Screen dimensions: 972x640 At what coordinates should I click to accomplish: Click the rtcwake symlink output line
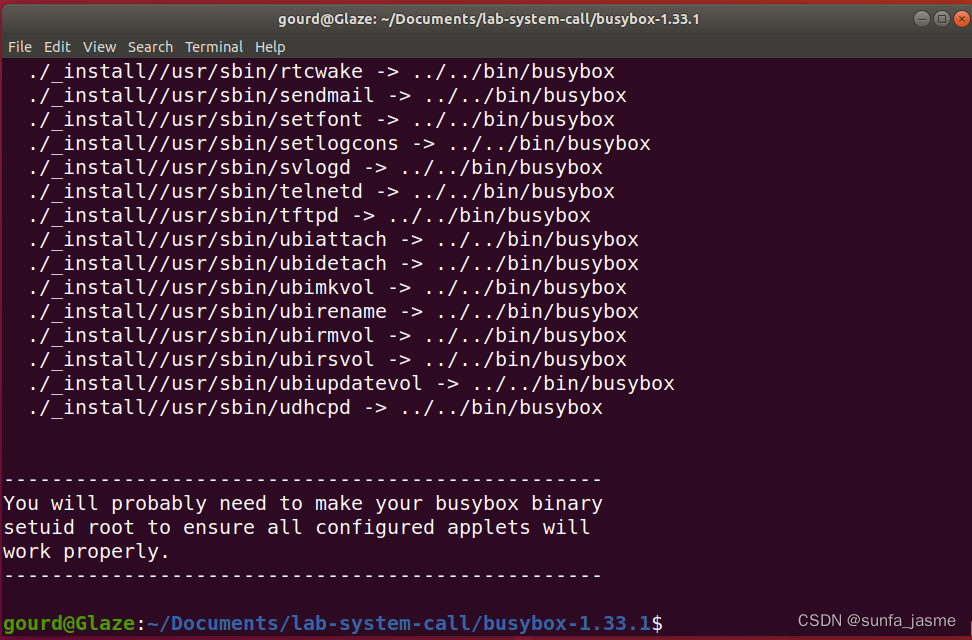click(x=321, y=71)
